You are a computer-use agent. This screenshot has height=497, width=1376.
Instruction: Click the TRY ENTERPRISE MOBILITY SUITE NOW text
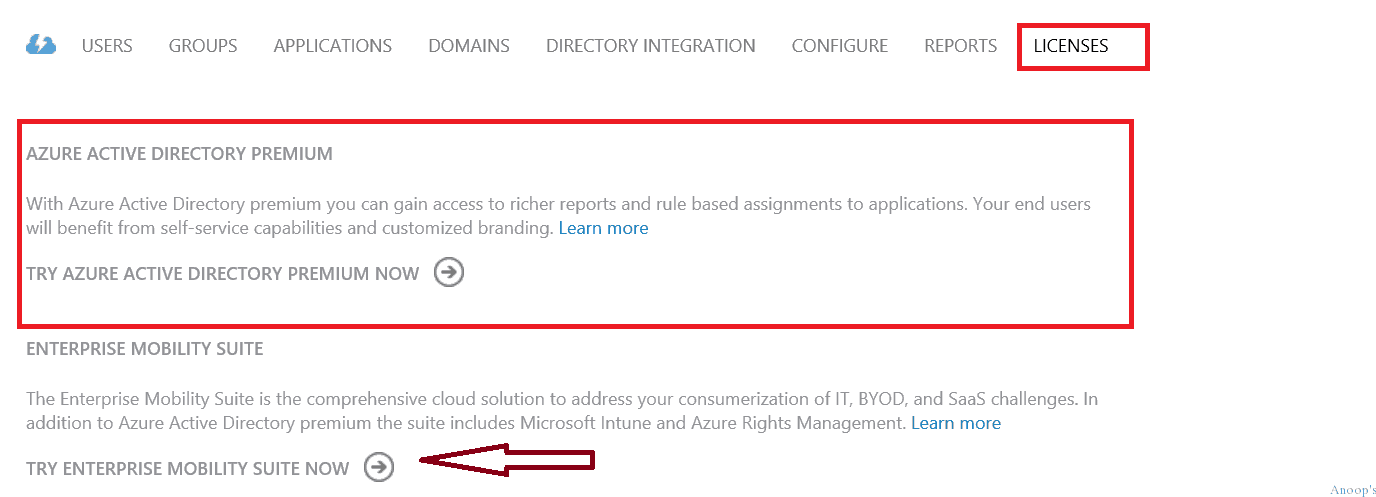188,468
